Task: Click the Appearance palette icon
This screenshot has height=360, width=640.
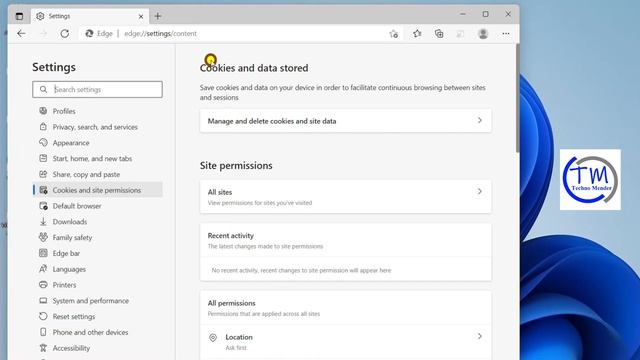Action: 43,142
